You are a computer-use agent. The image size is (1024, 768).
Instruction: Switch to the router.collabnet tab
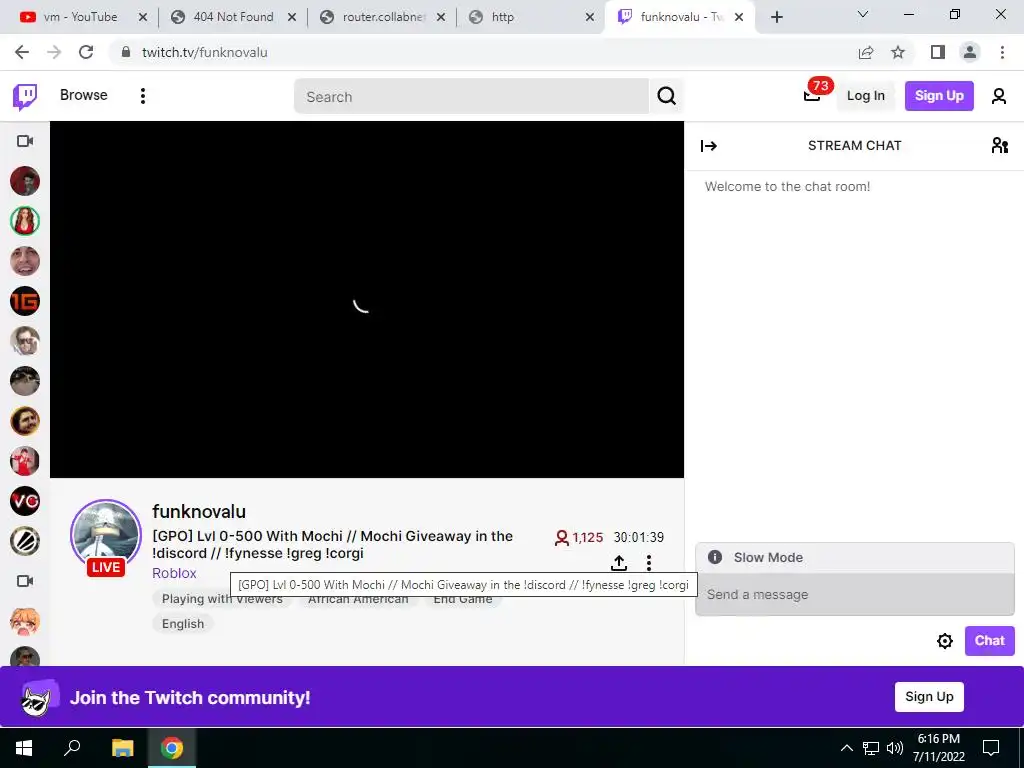coord(383,17)
